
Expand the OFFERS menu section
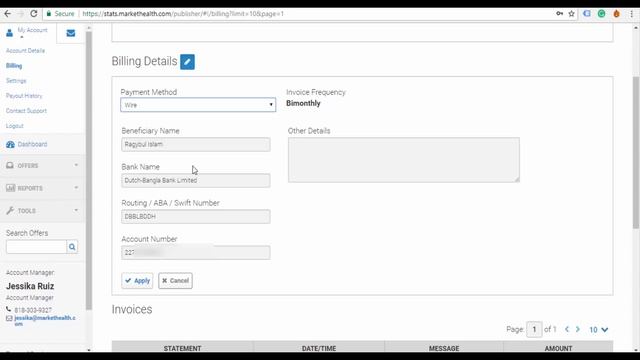[42, 165]
